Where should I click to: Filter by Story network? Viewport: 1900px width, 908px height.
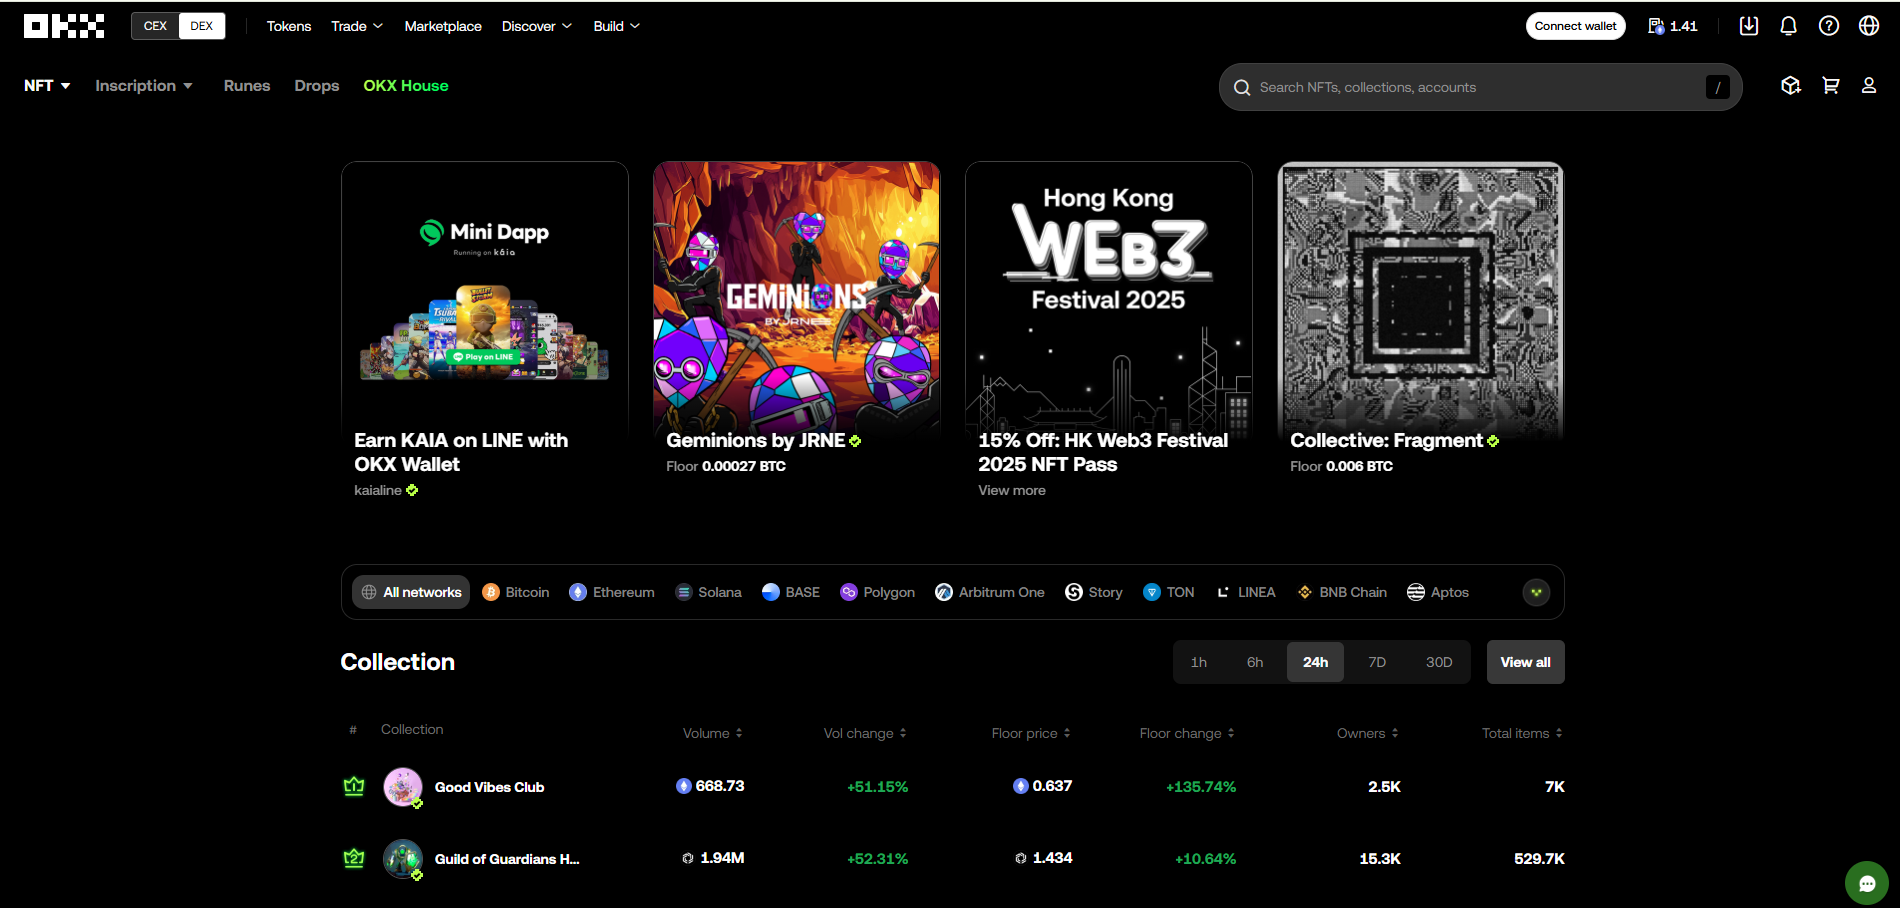(1094, 592)
